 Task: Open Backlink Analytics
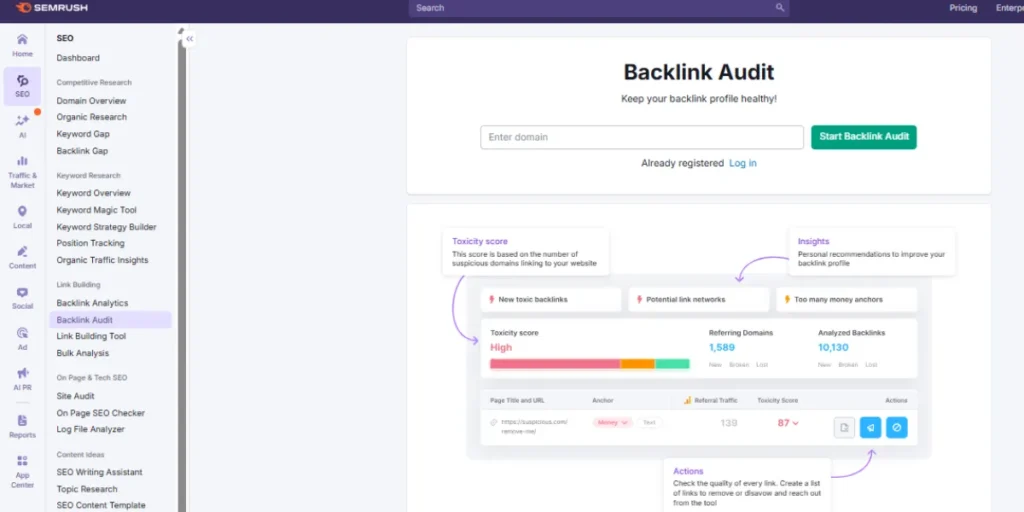point(92,303)
